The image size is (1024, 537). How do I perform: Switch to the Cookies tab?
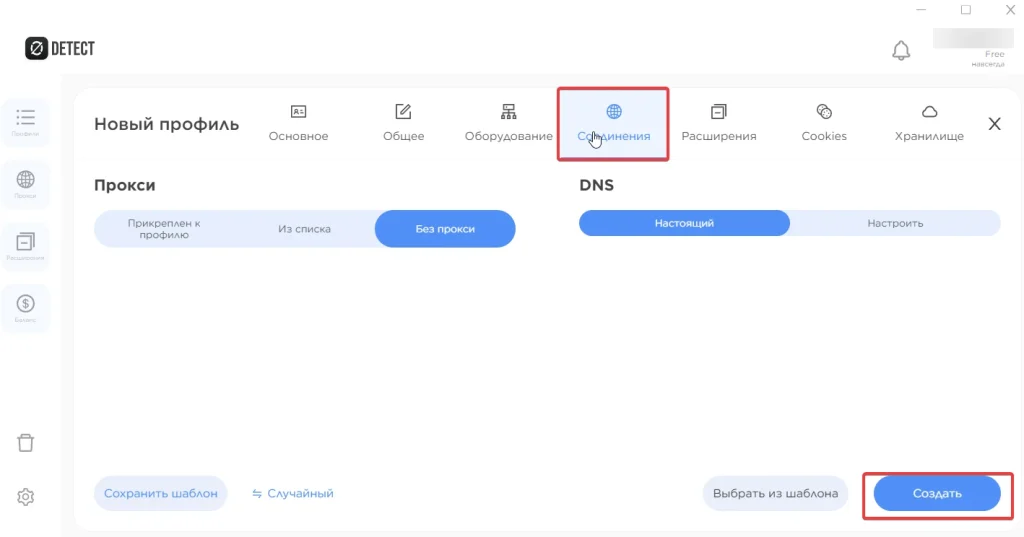coord(824,123)
